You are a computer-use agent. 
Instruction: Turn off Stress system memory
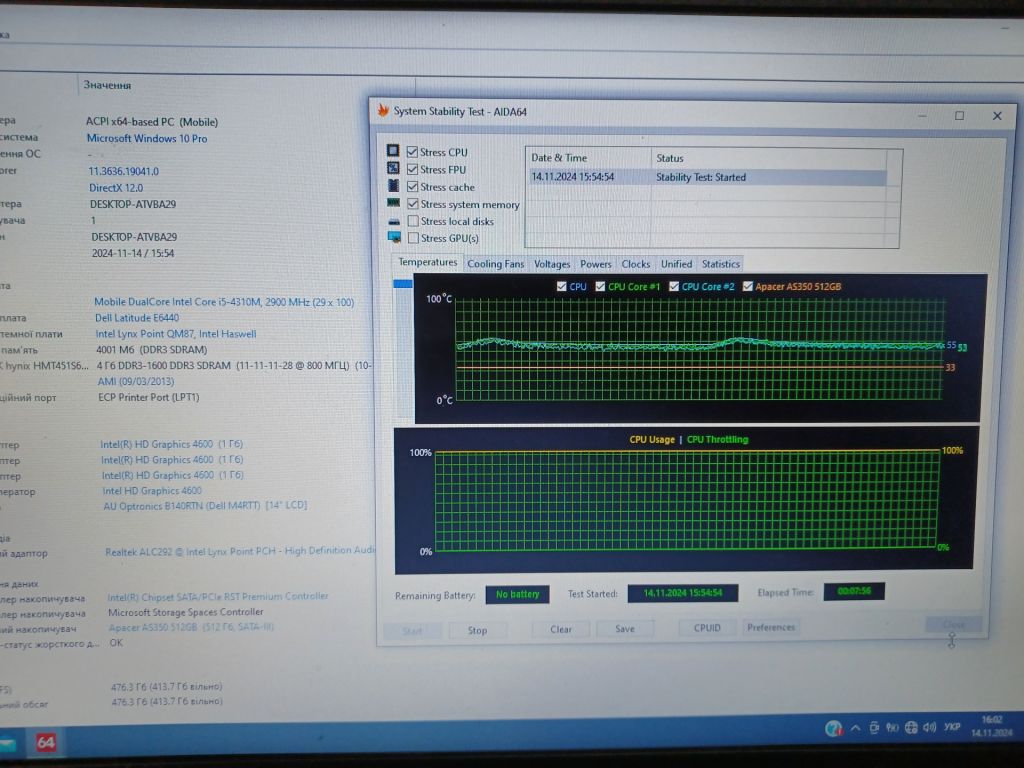click(x=413, y=204)
